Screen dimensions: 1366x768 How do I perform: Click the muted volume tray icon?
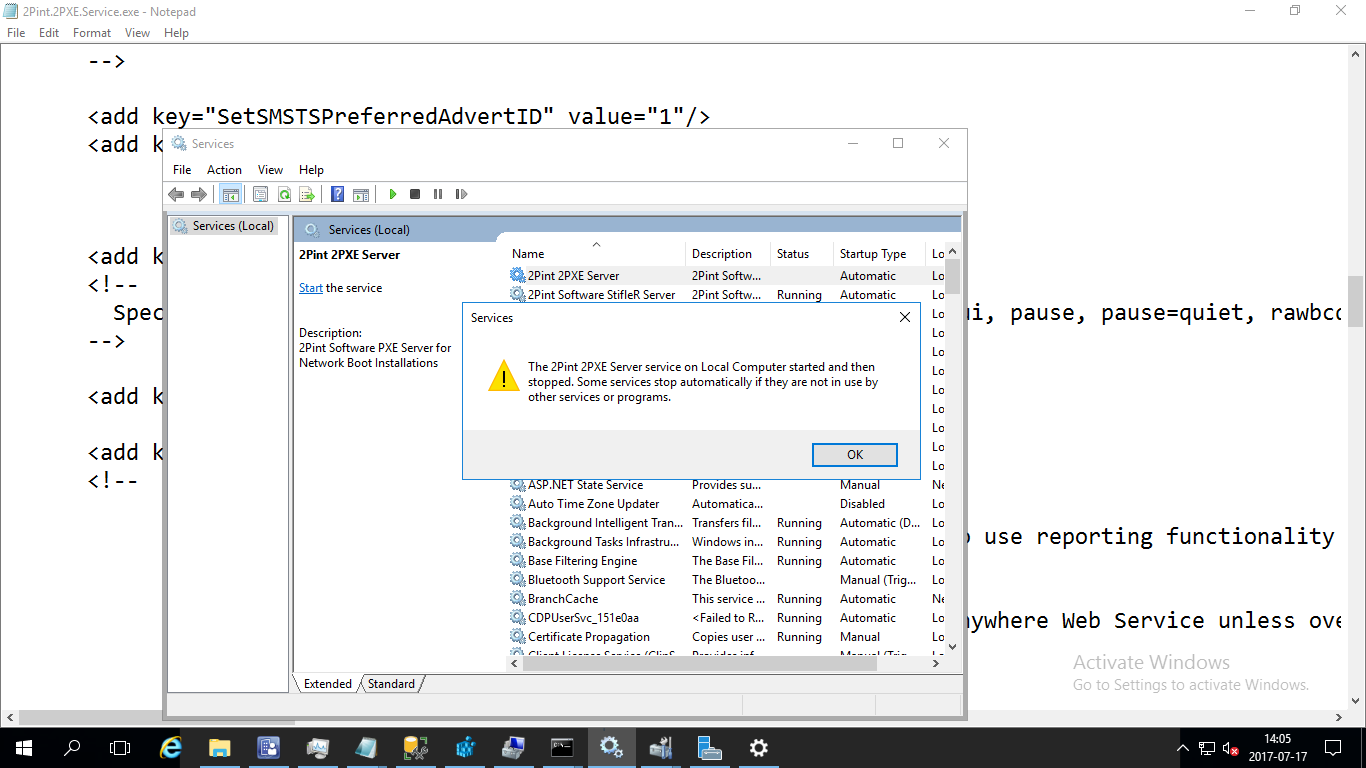pos(1232,748)
